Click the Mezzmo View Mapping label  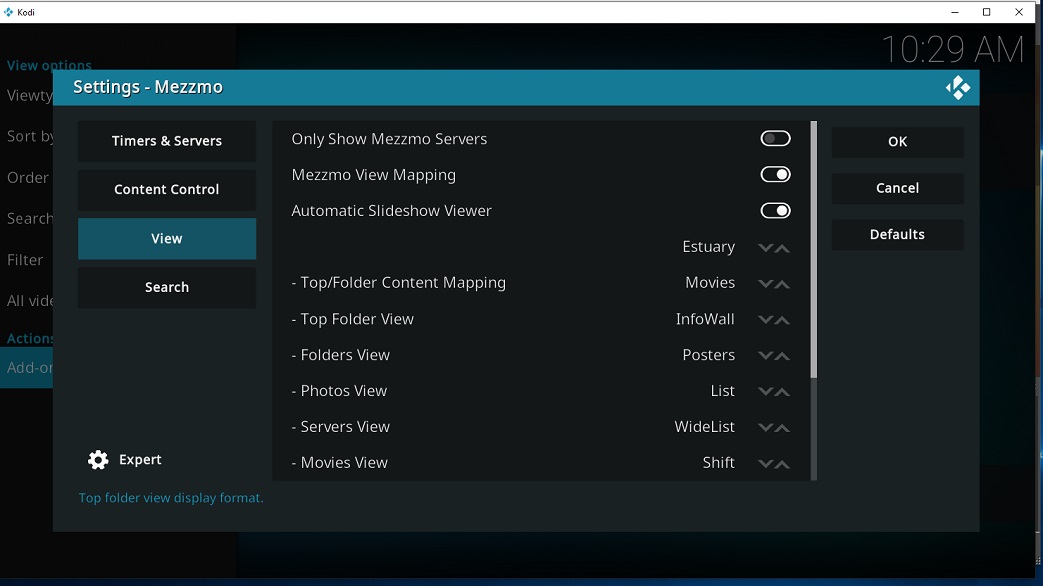(x=374, y=175)
